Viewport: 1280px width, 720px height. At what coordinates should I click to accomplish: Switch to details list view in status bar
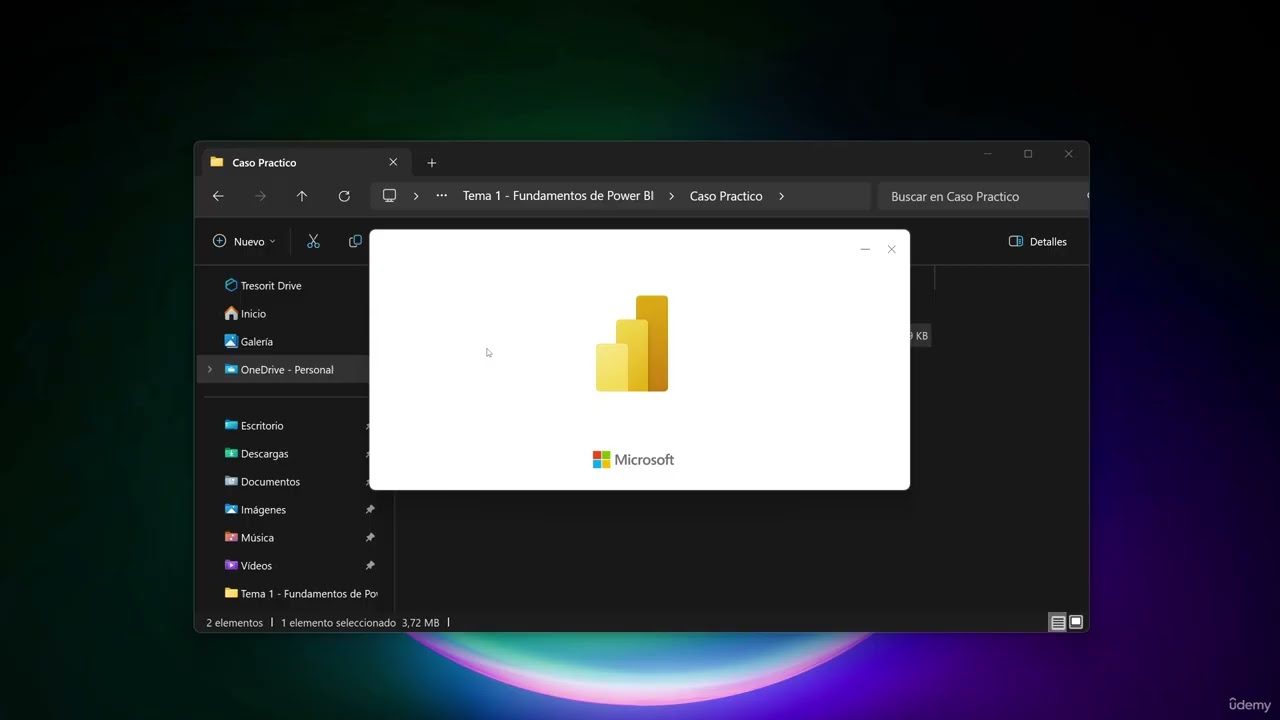1057,622
